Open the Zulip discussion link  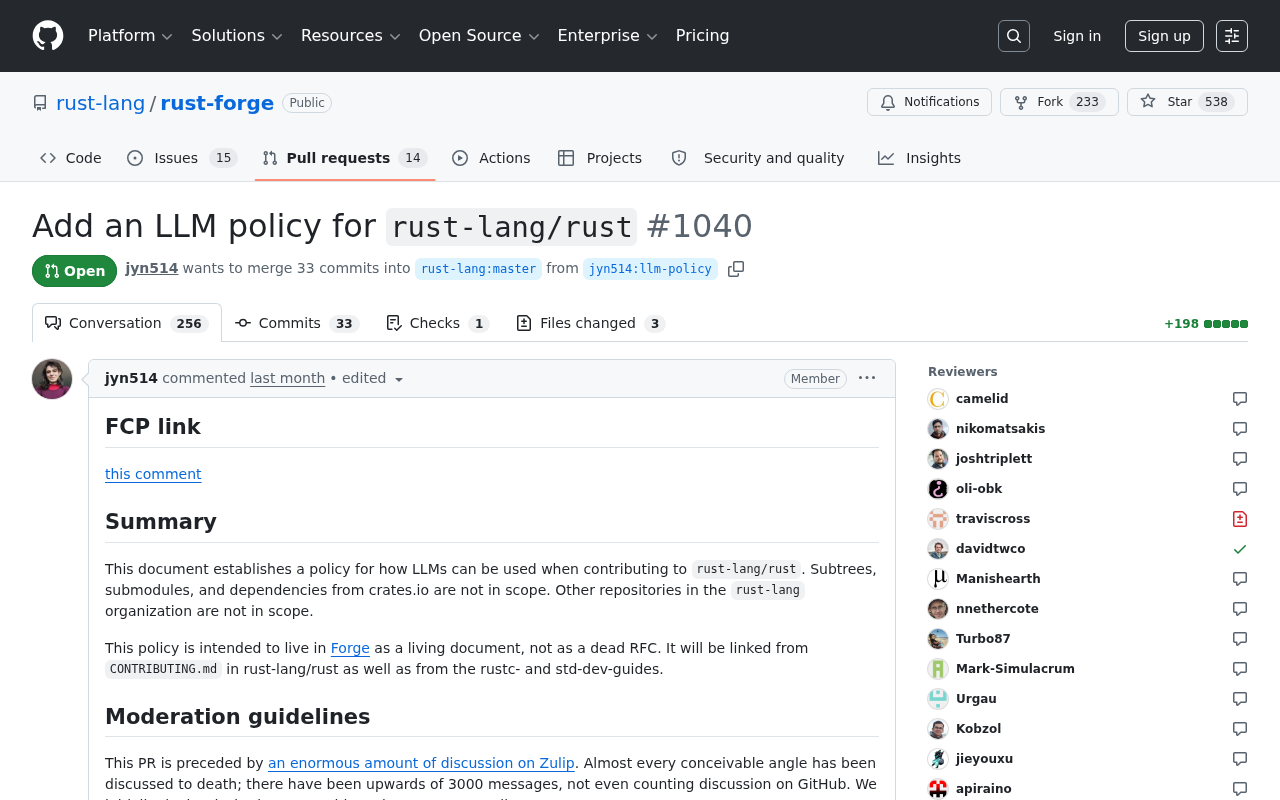tap(421, 763)
